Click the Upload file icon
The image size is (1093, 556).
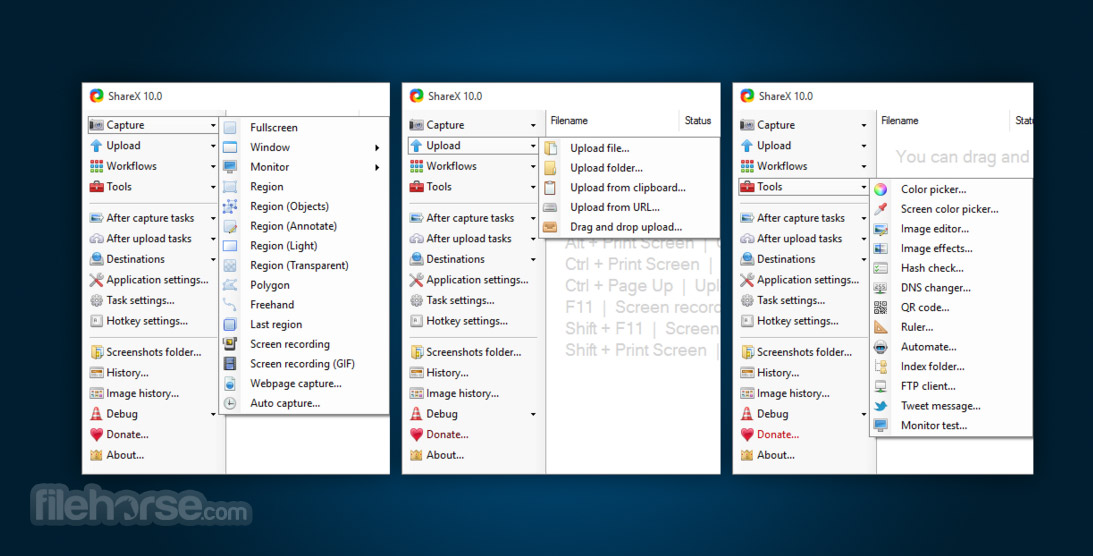pyautogui.click(x=551, y=148)
